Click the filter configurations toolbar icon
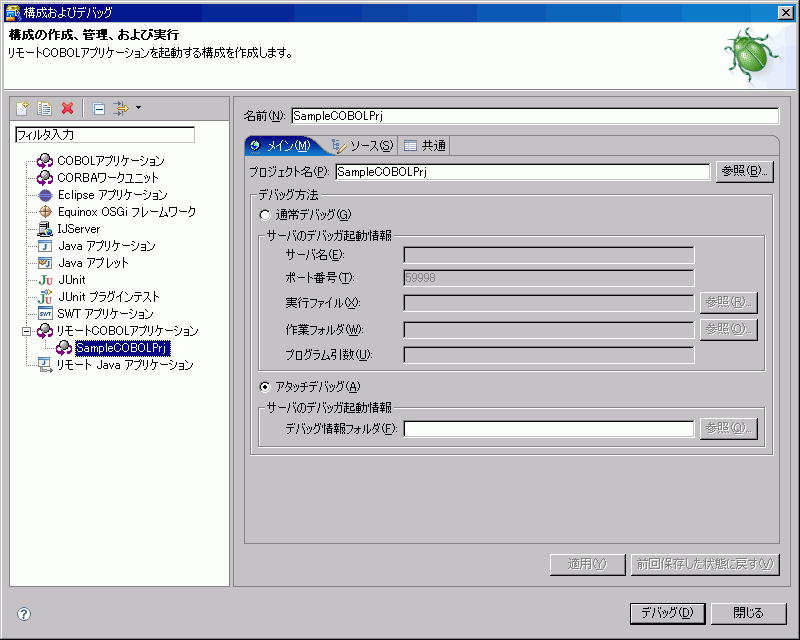The image size is (800, 640). pos(121,108)
